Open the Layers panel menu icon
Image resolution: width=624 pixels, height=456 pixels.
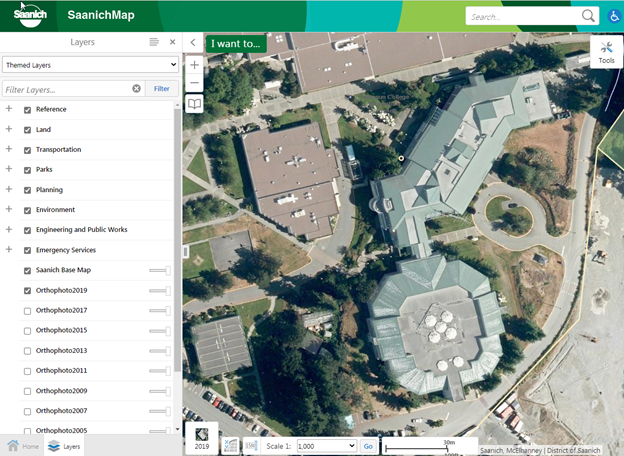point(154,42)
